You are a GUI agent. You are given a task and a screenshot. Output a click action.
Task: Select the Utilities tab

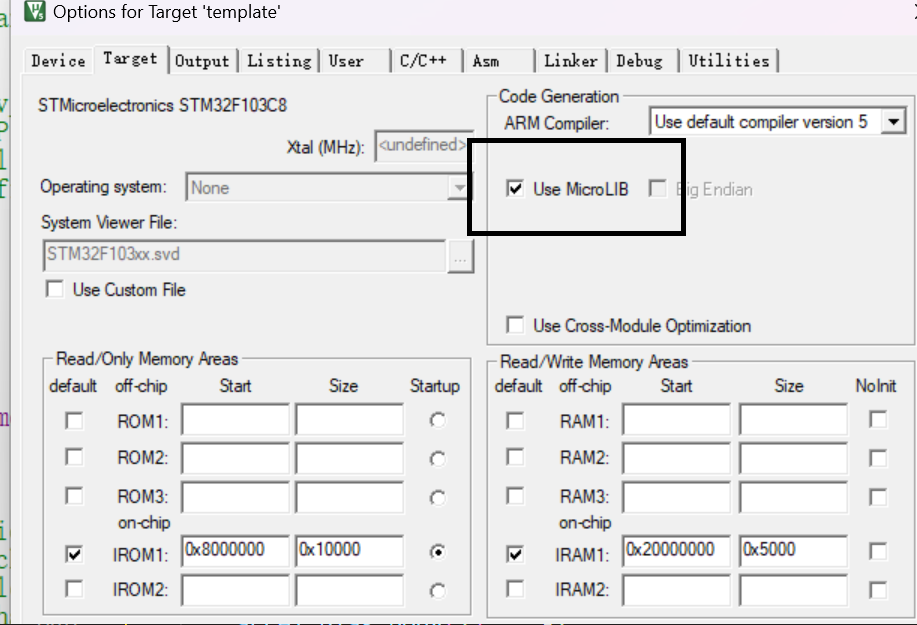tap(729, 61)
